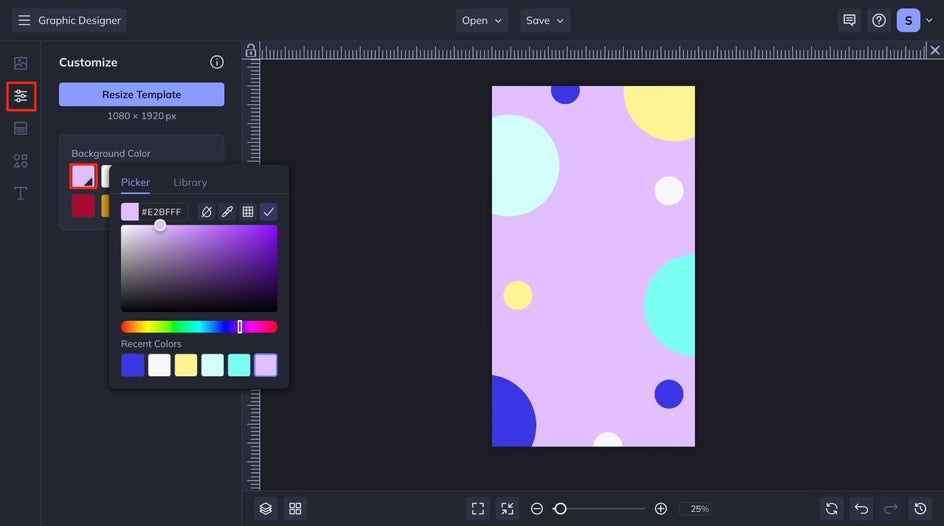Open the Graphics shapes panel icon

pos(20,161)
